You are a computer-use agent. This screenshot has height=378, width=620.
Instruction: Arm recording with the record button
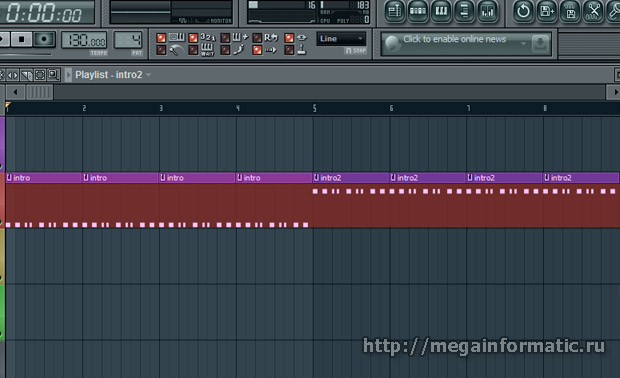point(44,39)
